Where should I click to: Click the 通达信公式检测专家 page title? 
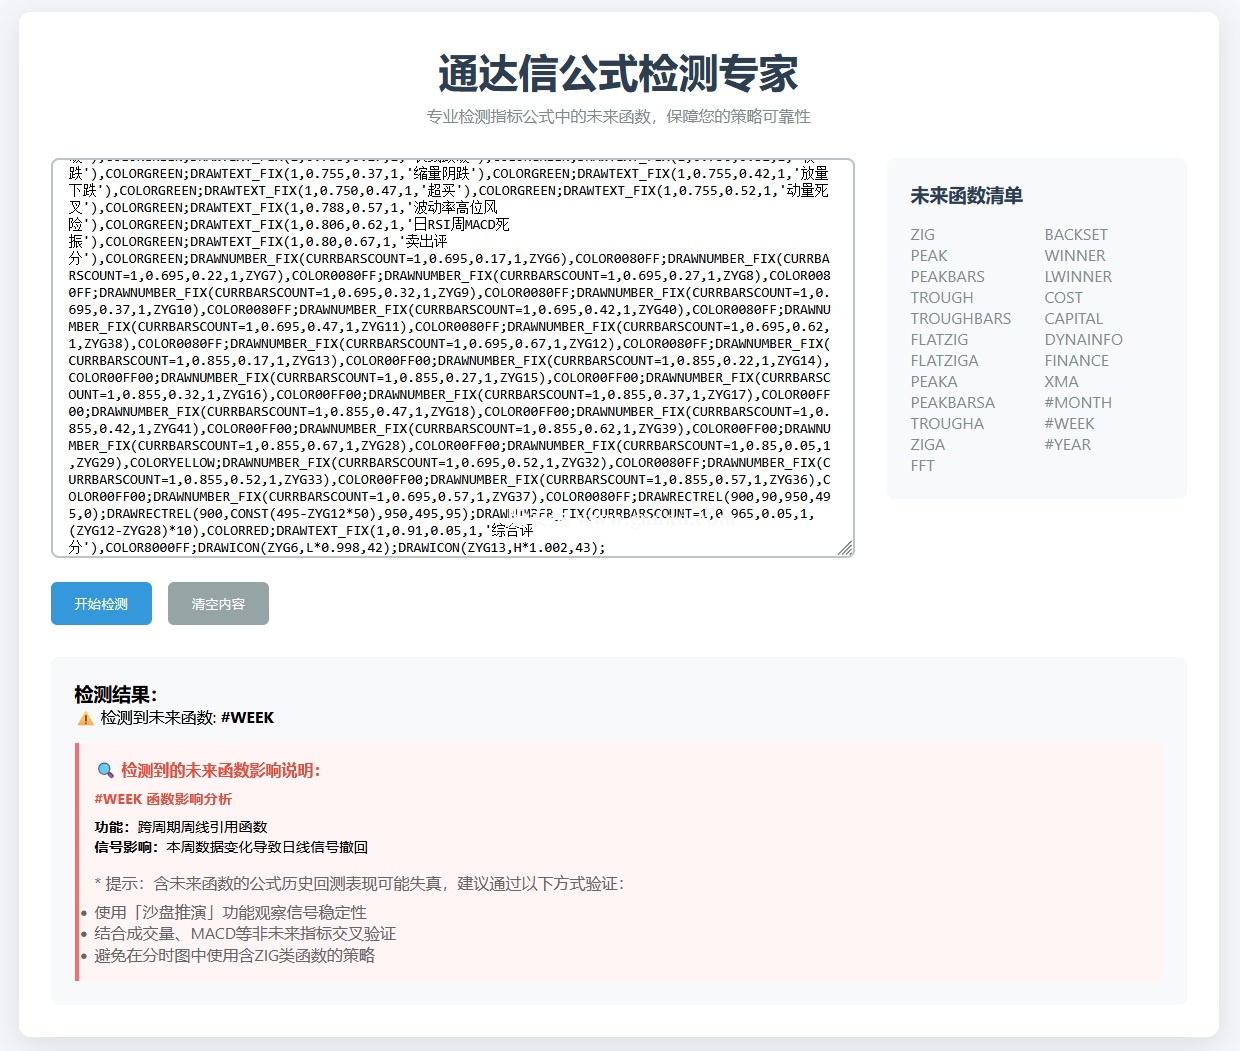[618, 74]
